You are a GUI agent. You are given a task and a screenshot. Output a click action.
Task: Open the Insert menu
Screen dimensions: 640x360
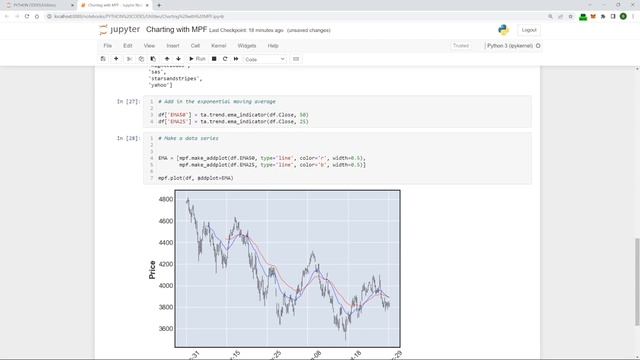(x=173, y=46)
